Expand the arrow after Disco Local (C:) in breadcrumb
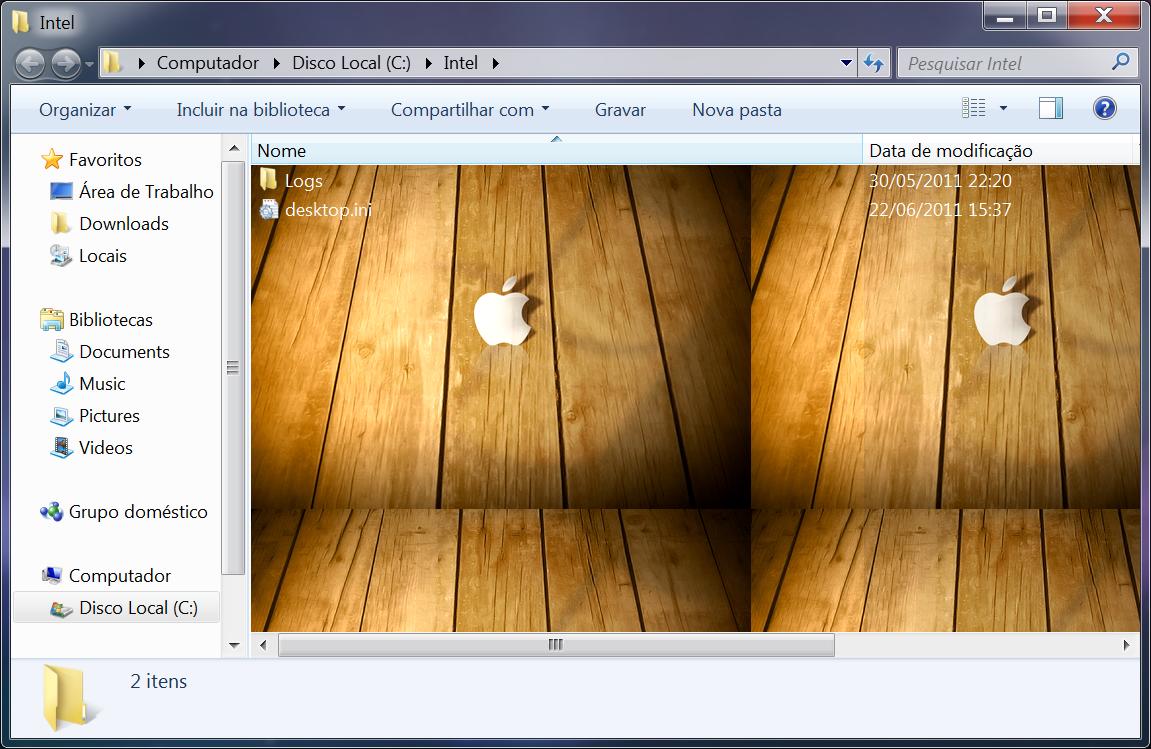This screenshot has width=1151, height=749. 428,64
